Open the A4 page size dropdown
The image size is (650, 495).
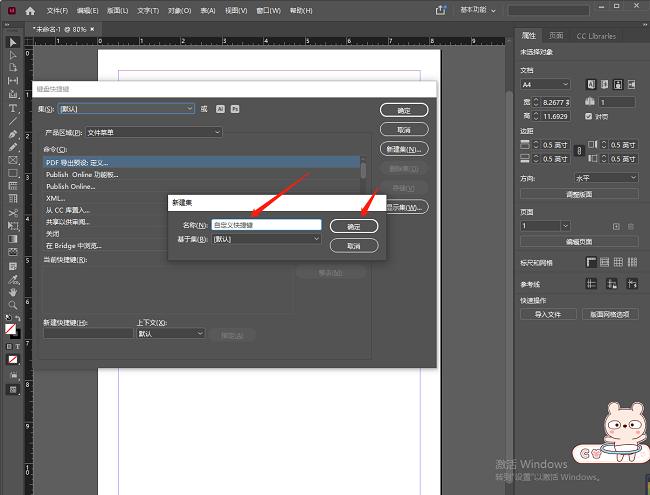[545, 84]
